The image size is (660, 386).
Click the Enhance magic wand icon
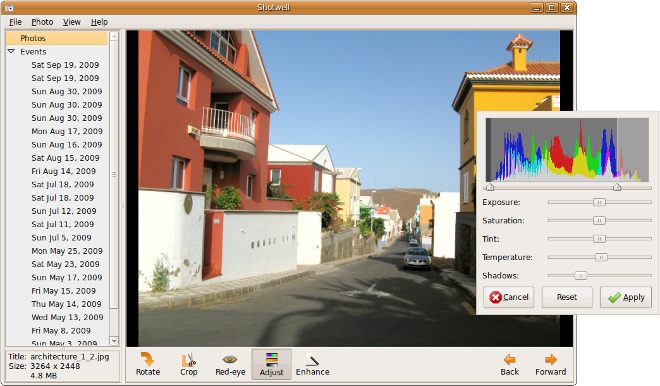tap(312, 359)
